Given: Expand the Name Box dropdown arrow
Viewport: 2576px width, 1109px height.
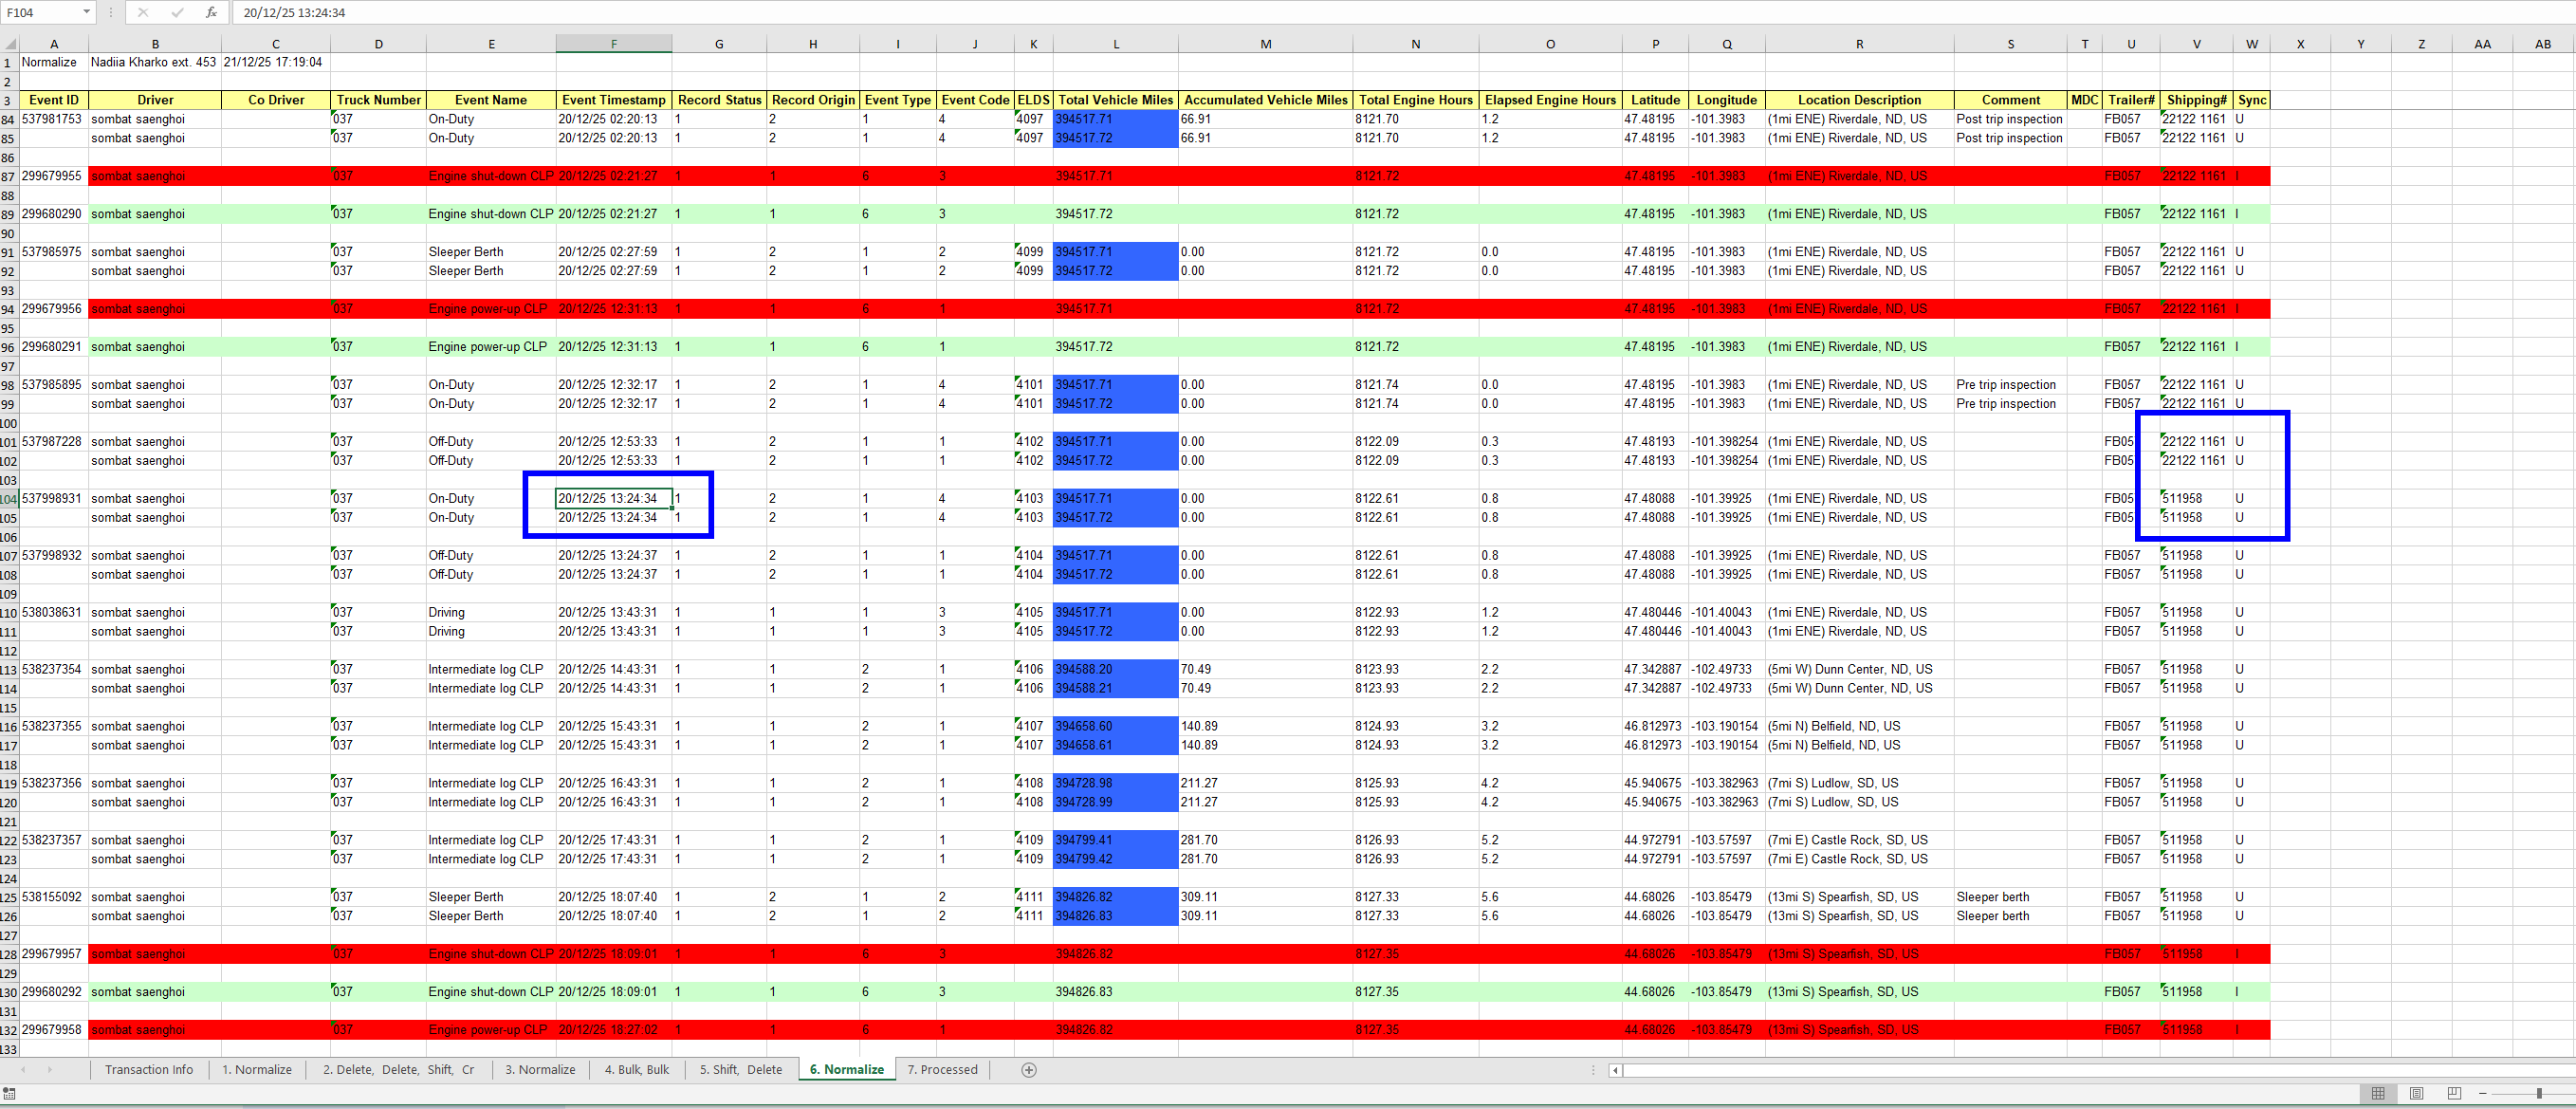Looking at the screenshot, I should (x=86, y=12).
